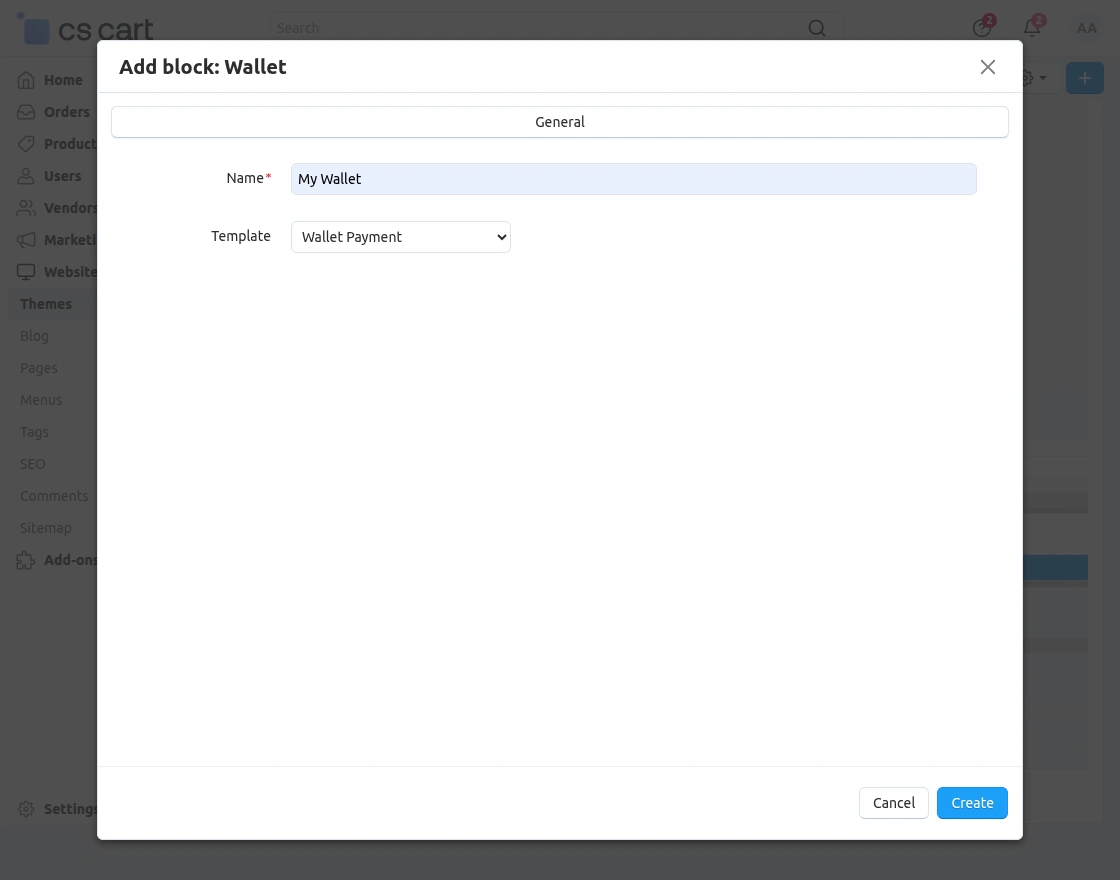Click the search magnifier icon
Image resolution: width=1120 pixels, height=880 pixels.
point(817,28)
